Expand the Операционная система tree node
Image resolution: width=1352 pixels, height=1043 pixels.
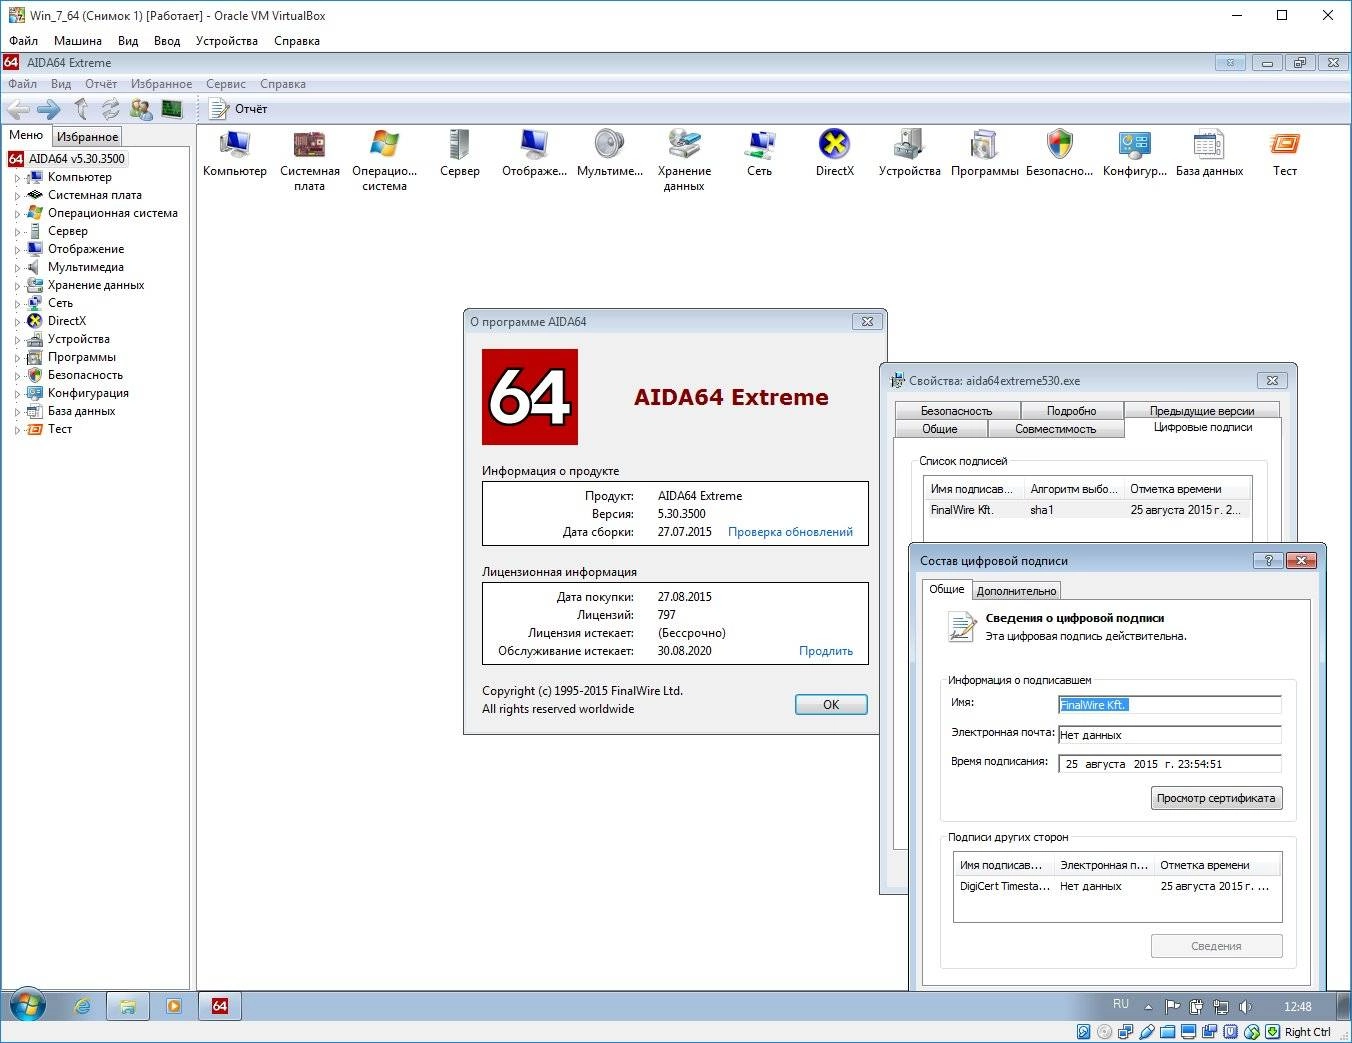[17, 213]
